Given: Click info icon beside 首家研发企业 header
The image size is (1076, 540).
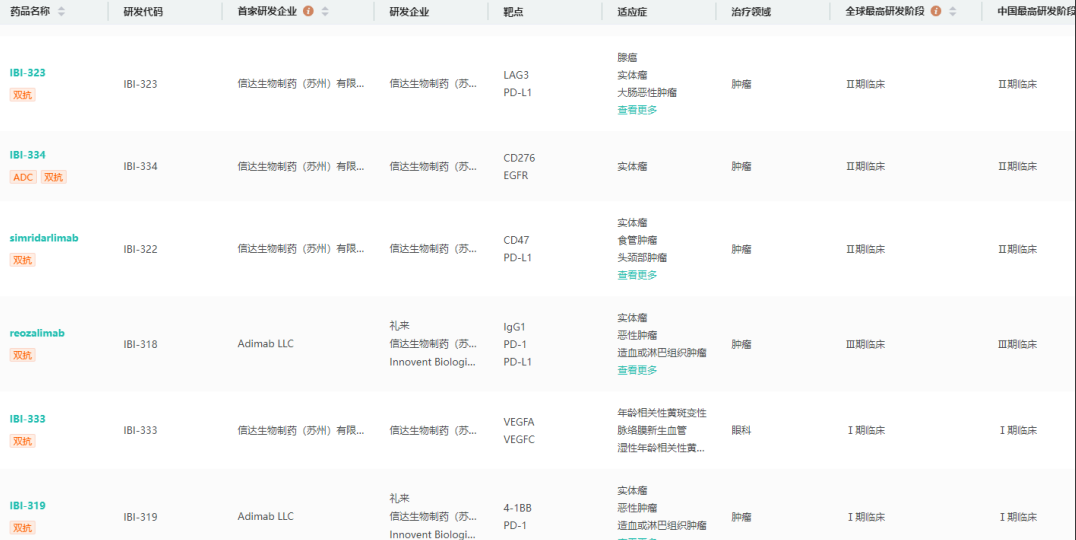Looking at the screenshot, I should click(308, 11).
